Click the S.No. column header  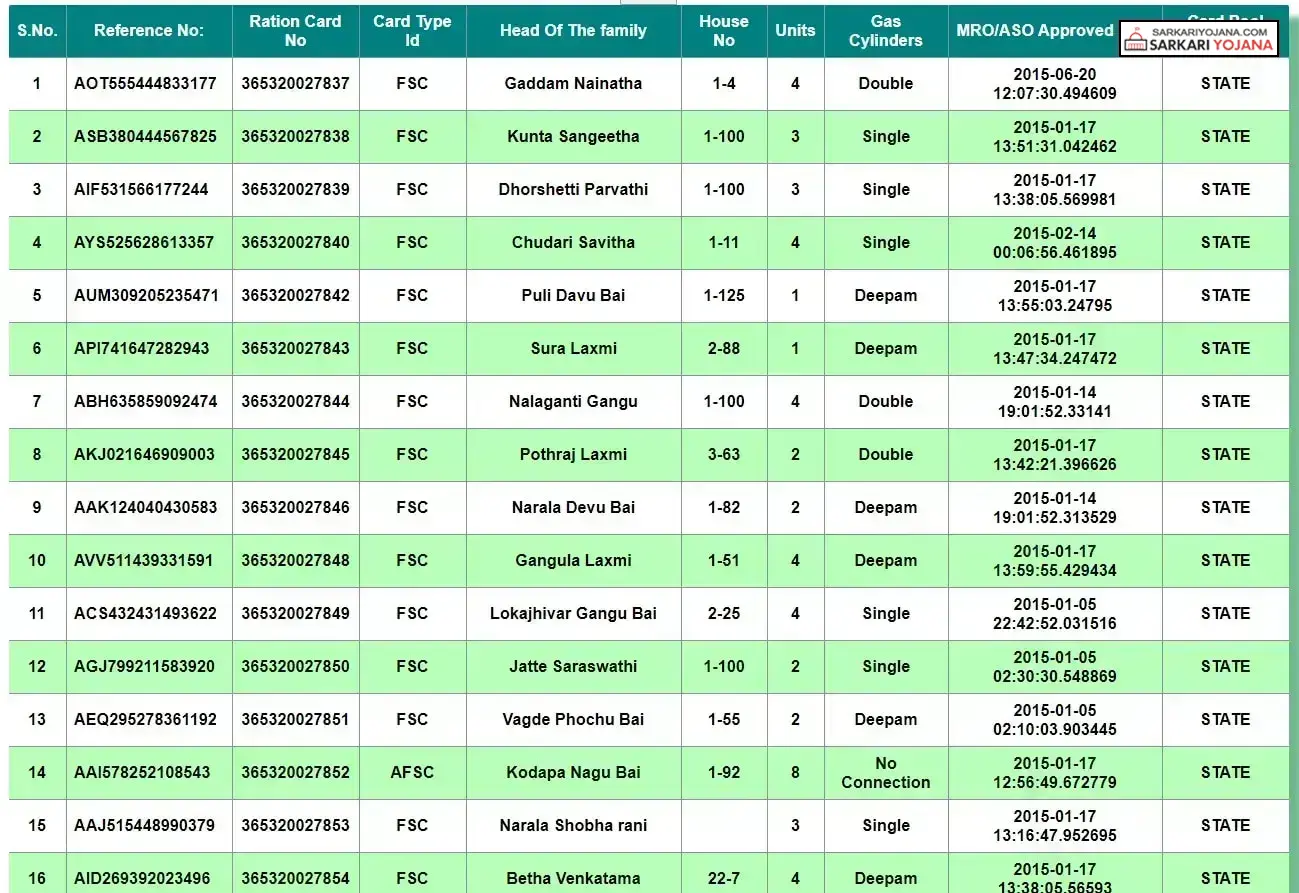coord(37,31)
